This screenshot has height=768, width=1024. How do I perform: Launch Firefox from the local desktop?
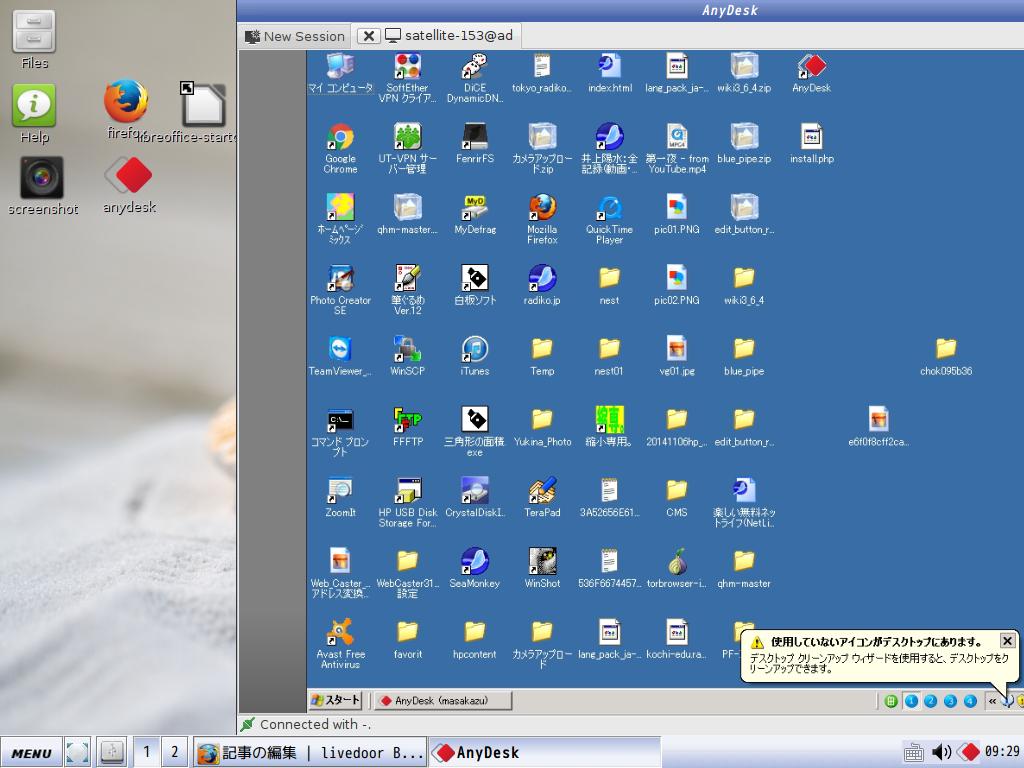[x=125, y=108]
